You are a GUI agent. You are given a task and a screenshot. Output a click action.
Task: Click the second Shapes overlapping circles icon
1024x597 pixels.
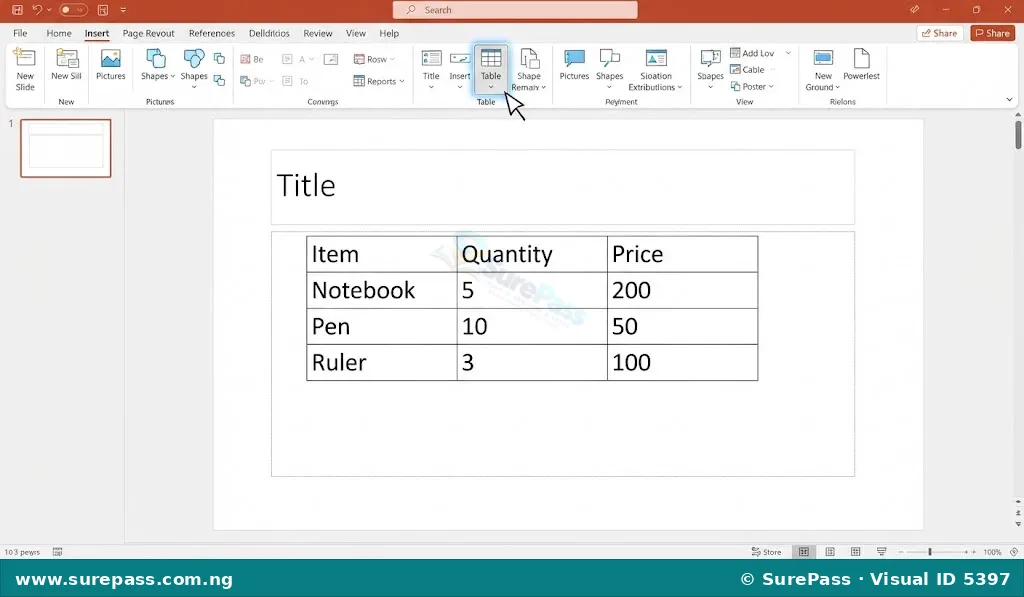194,59
